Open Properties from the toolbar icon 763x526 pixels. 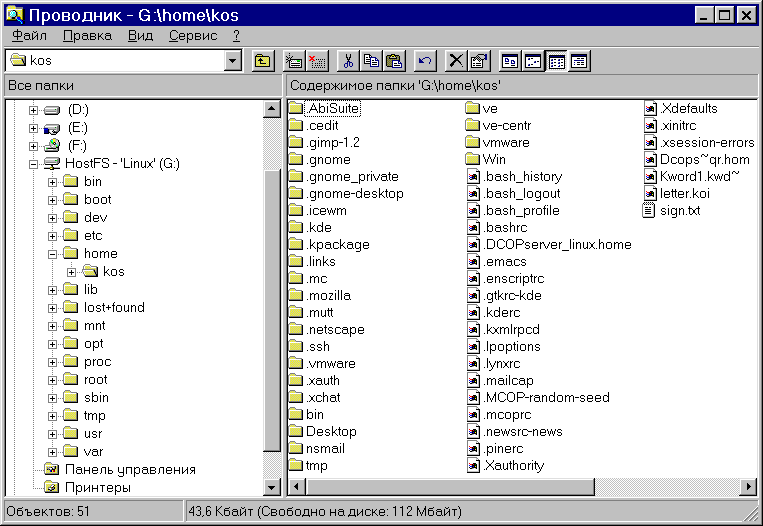pyautogui.click(x=479, y=61)
